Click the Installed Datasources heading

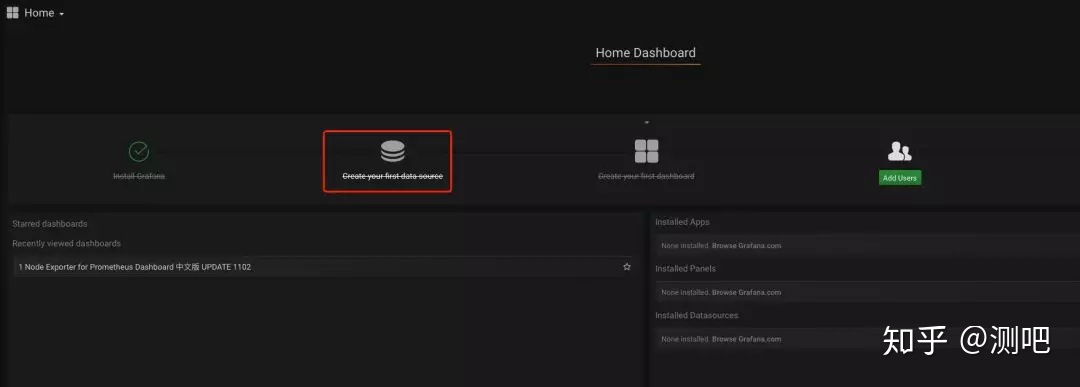point(696,315)
